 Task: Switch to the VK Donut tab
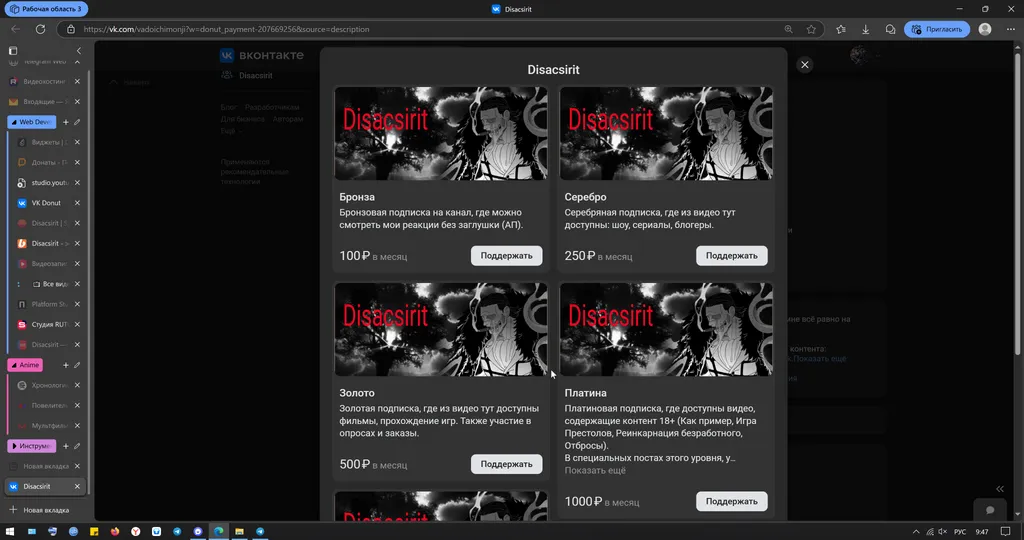click(x=48, y=203)
